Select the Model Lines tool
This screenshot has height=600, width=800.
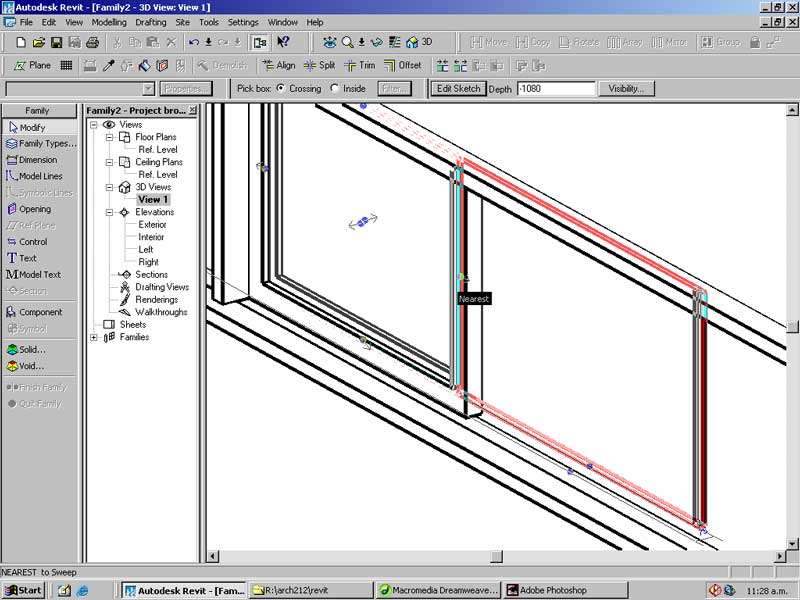34,176
